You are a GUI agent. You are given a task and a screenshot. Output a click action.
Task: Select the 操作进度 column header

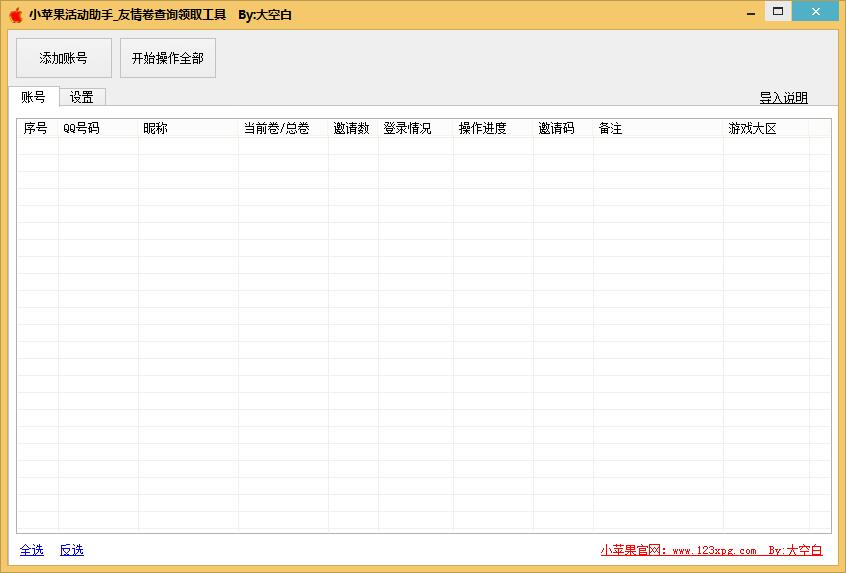coord(483,129)
